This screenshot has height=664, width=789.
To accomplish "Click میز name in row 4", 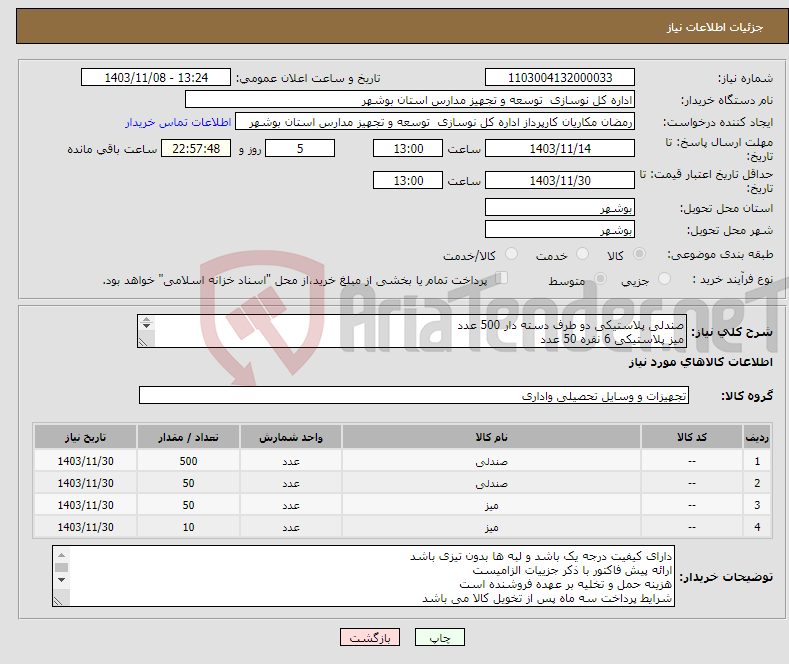I will pyautogui.click(x=491, y=528).
